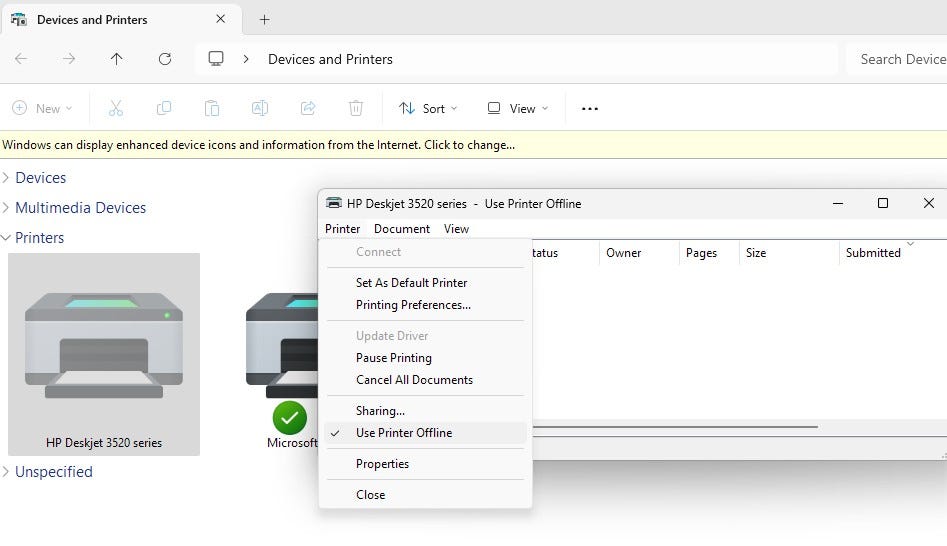
Task: Open the Sort dropdown
Action: coord(428,108)
